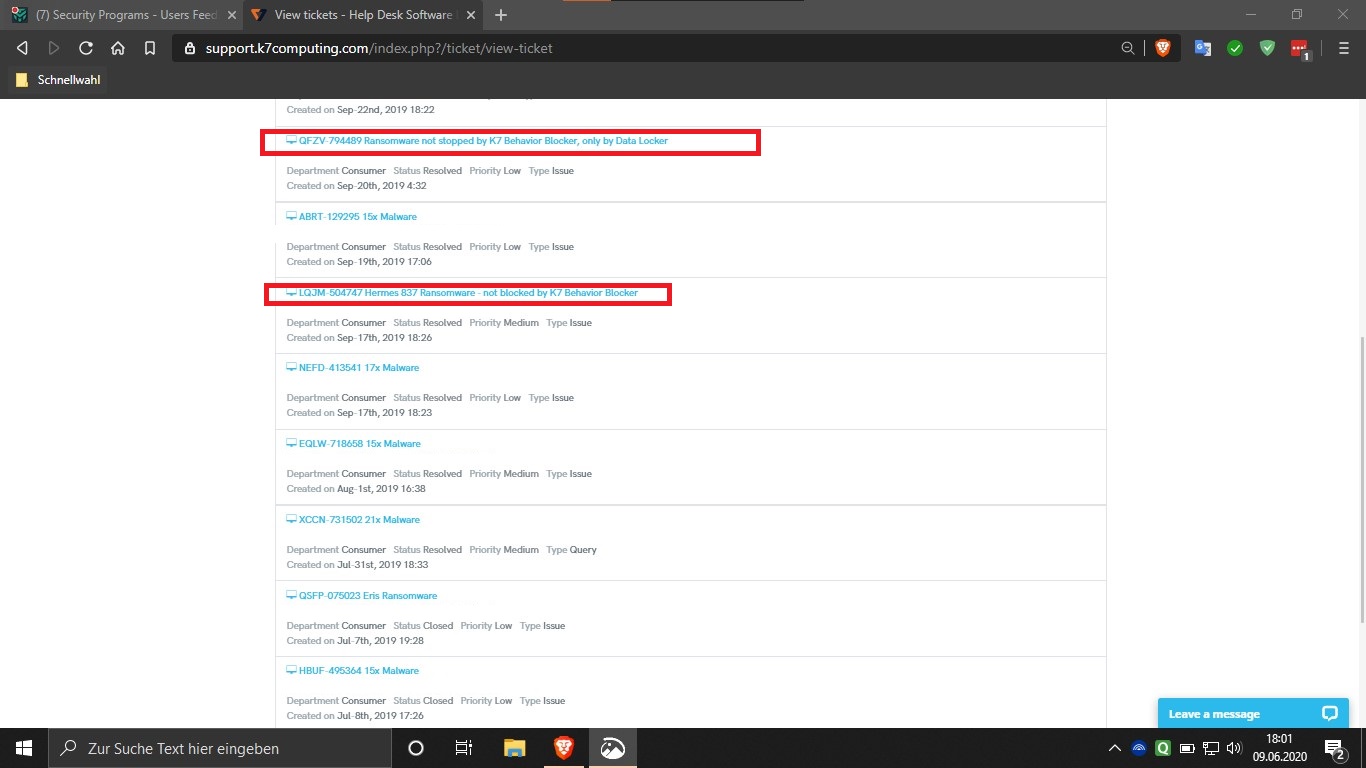Screen dimensions: 1366x768
Task: Reload the current page
Action: (x=86, y=48)
